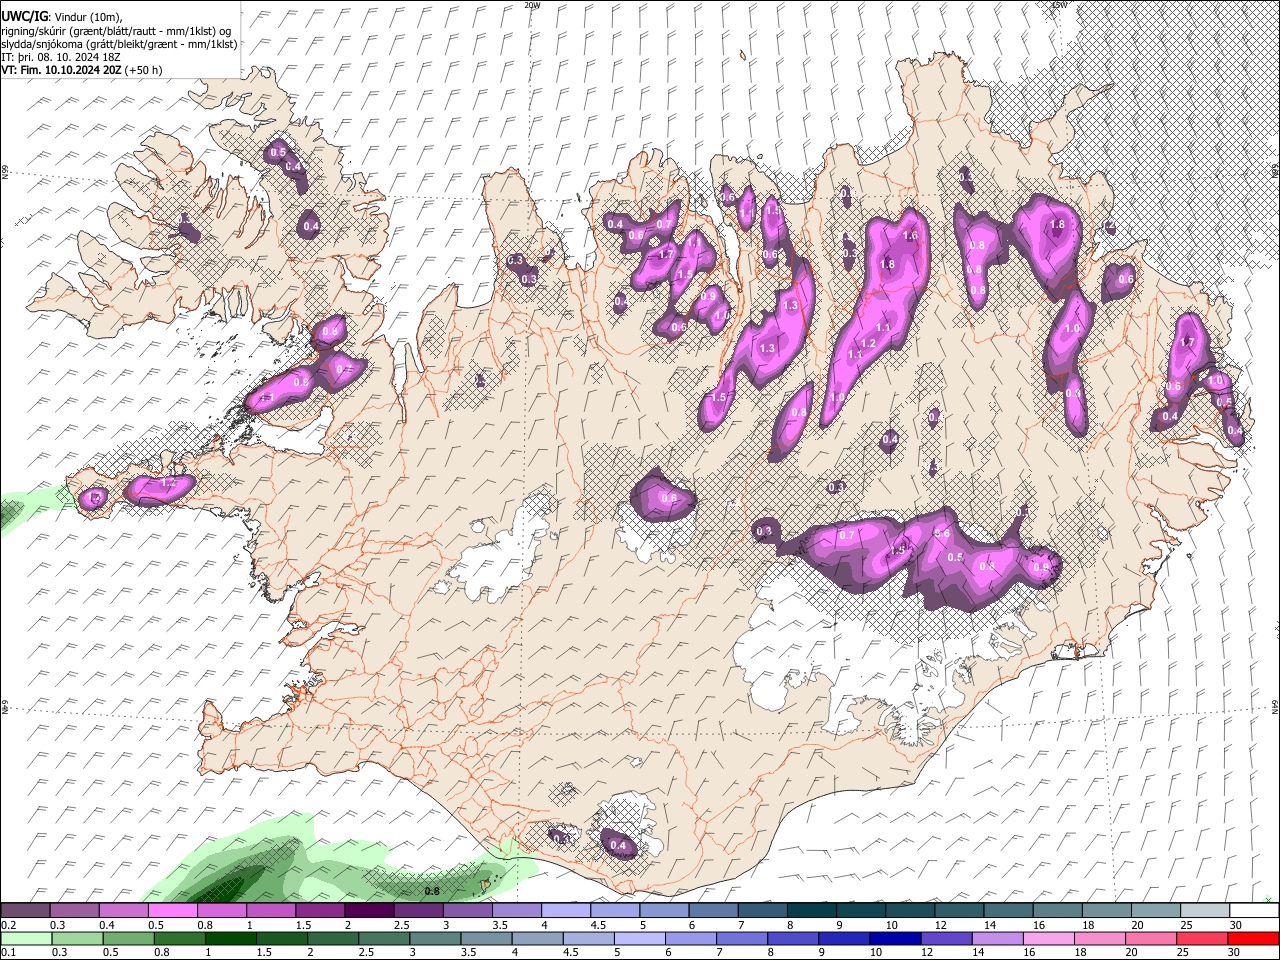1280x960 pixels.
Task: Click the 'VT: Fim. 10.10.2024 20Z (+50 h)' line
Action: (82, 70)
